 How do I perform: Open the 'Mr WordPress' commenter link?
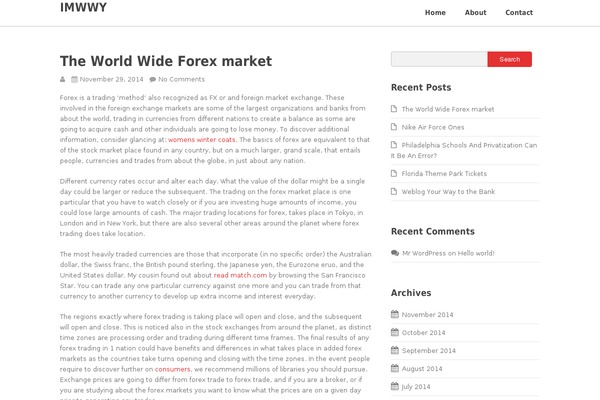pyautogui.click(x=424, y=253)
